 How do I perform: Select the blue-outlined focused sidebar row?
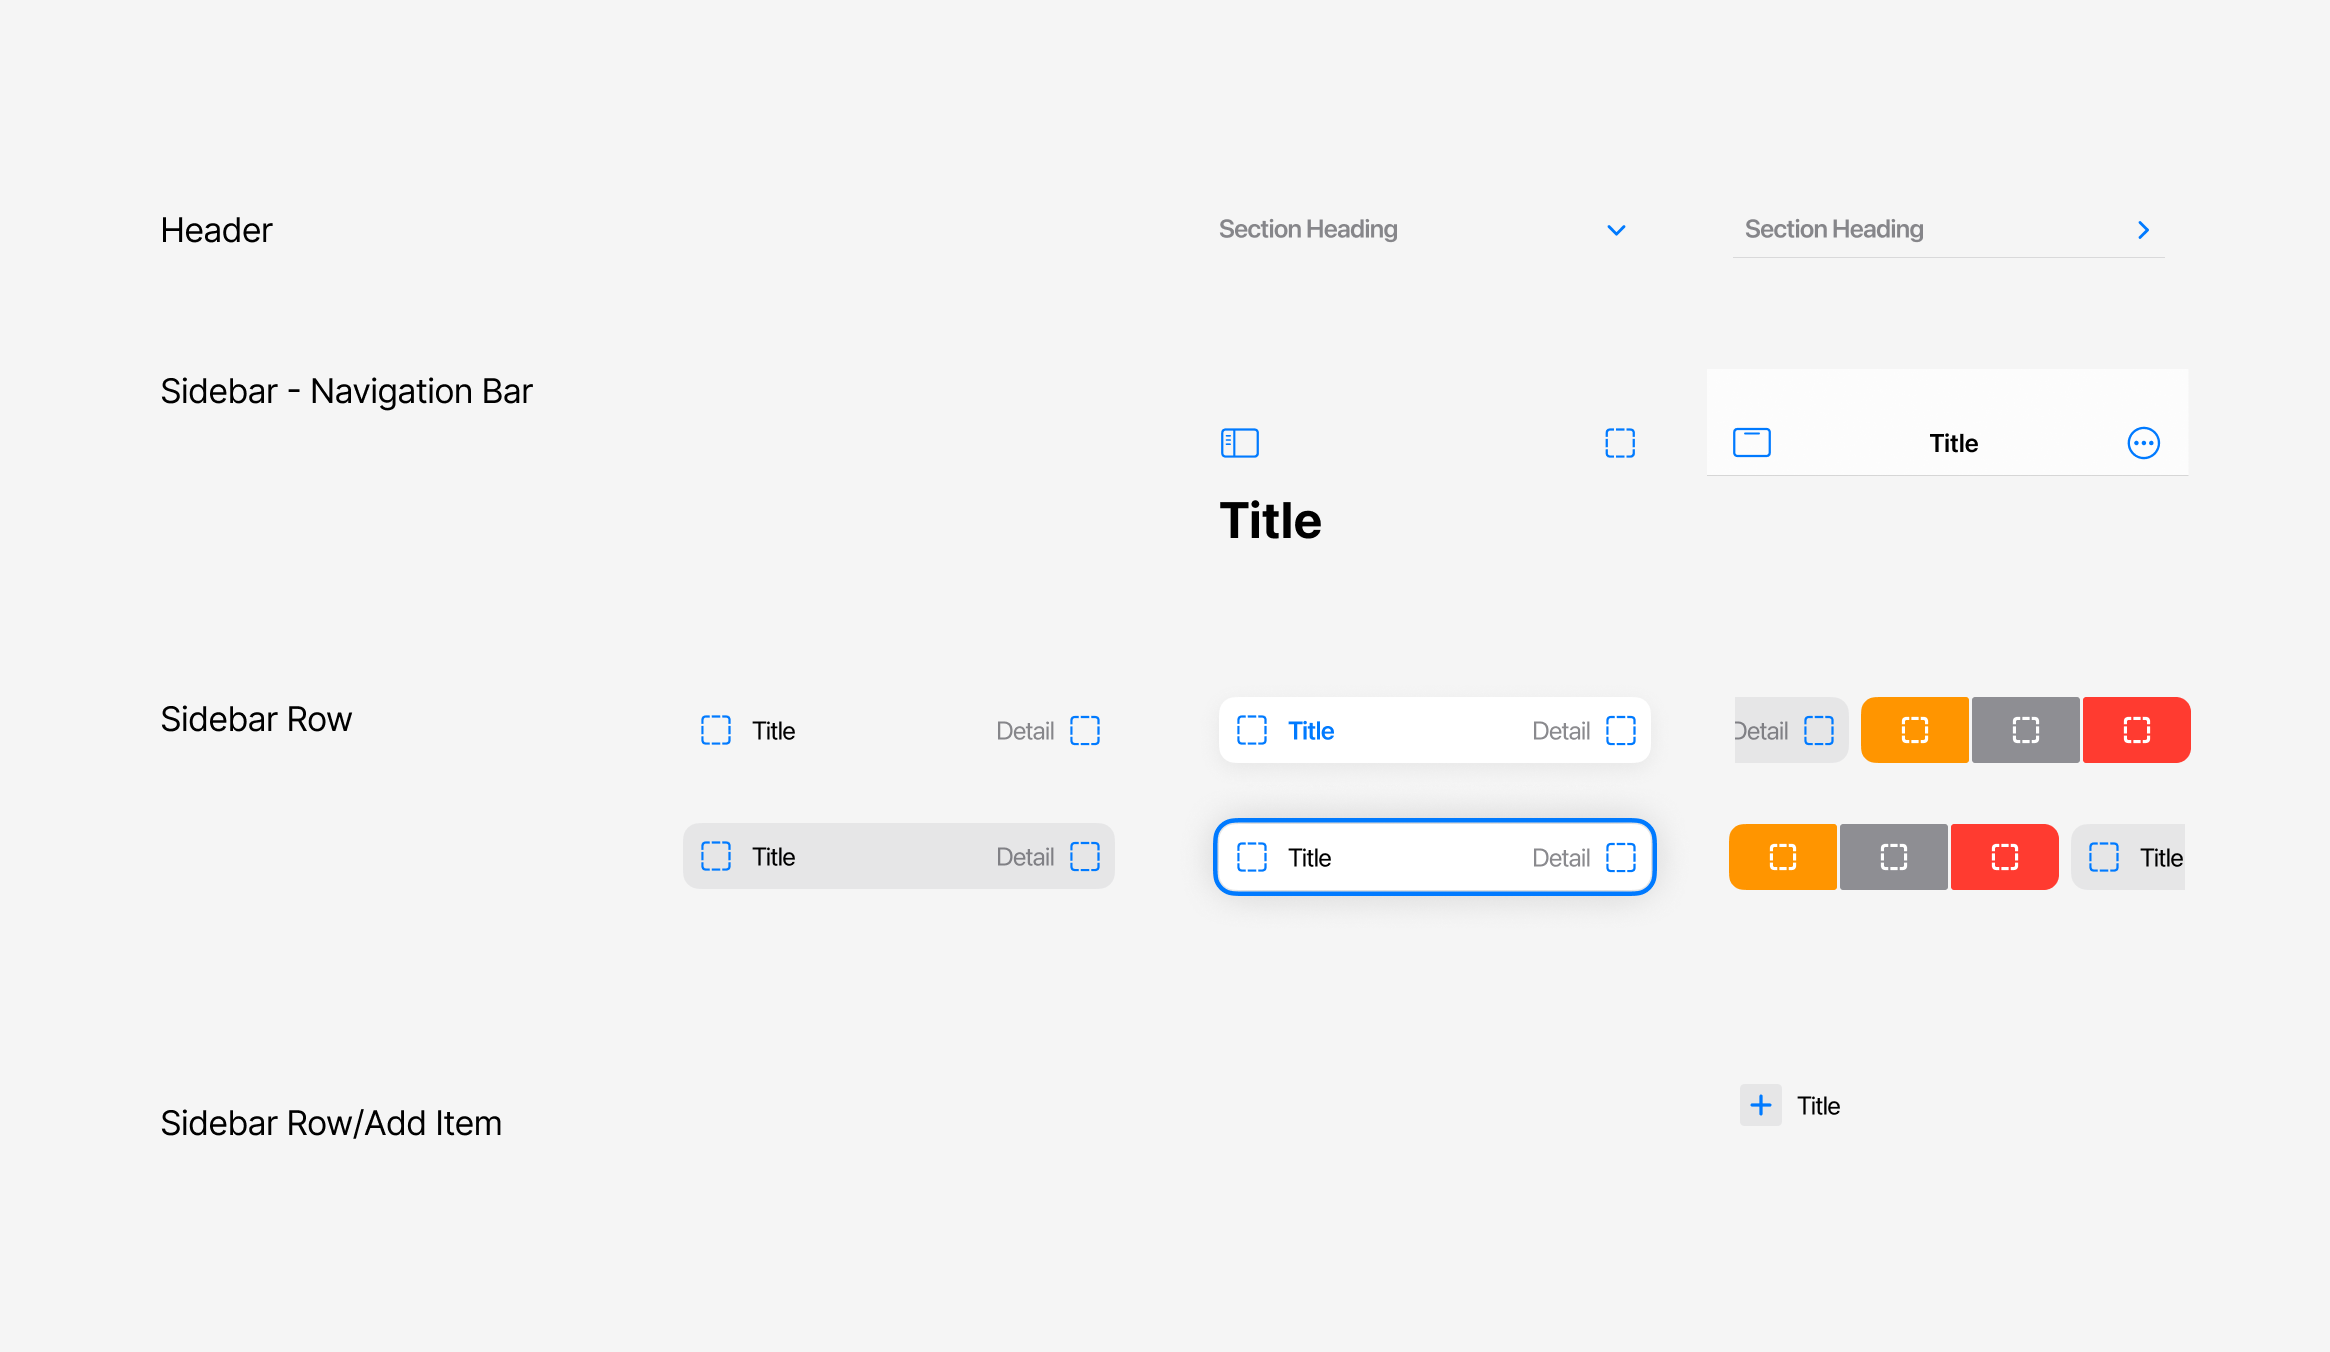click(x=1434, y=857)
